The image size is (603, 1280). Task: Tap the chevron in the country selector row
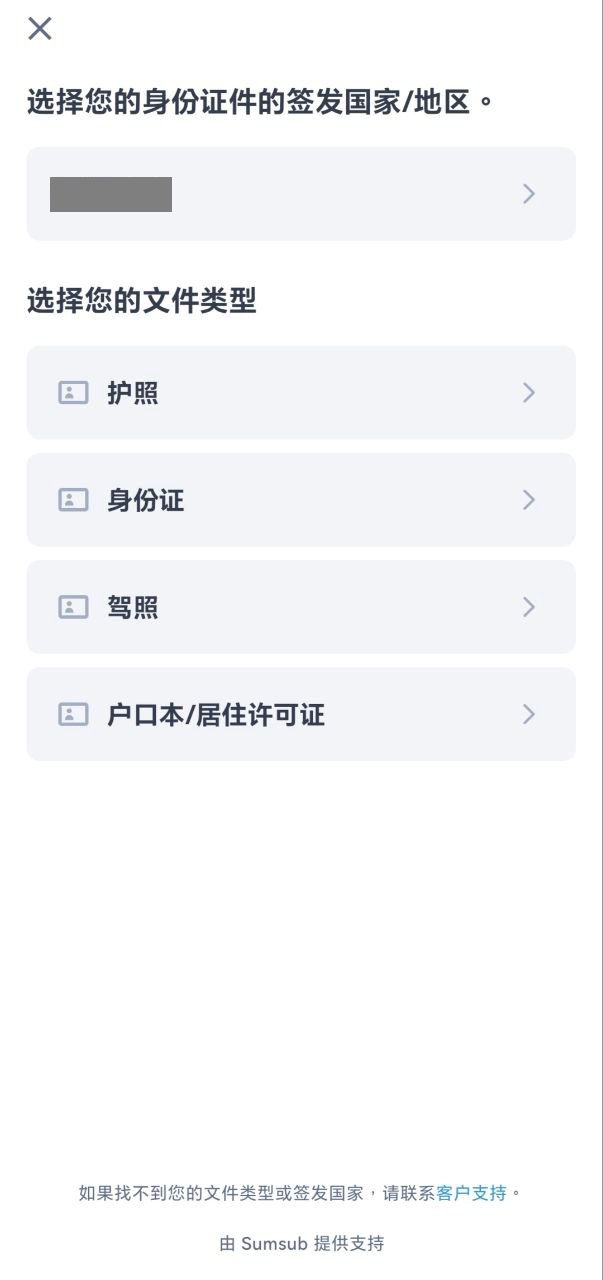(x=529, y=194)
